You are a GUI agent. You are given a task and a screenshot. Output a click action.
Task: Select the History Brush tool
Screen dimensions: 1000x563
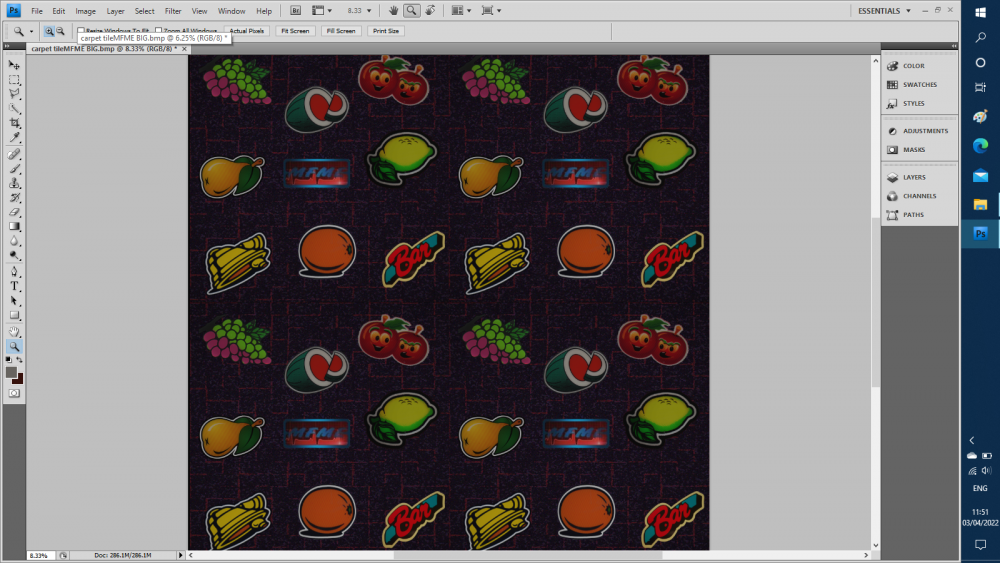pyautogui.click(x=14, y=198)
